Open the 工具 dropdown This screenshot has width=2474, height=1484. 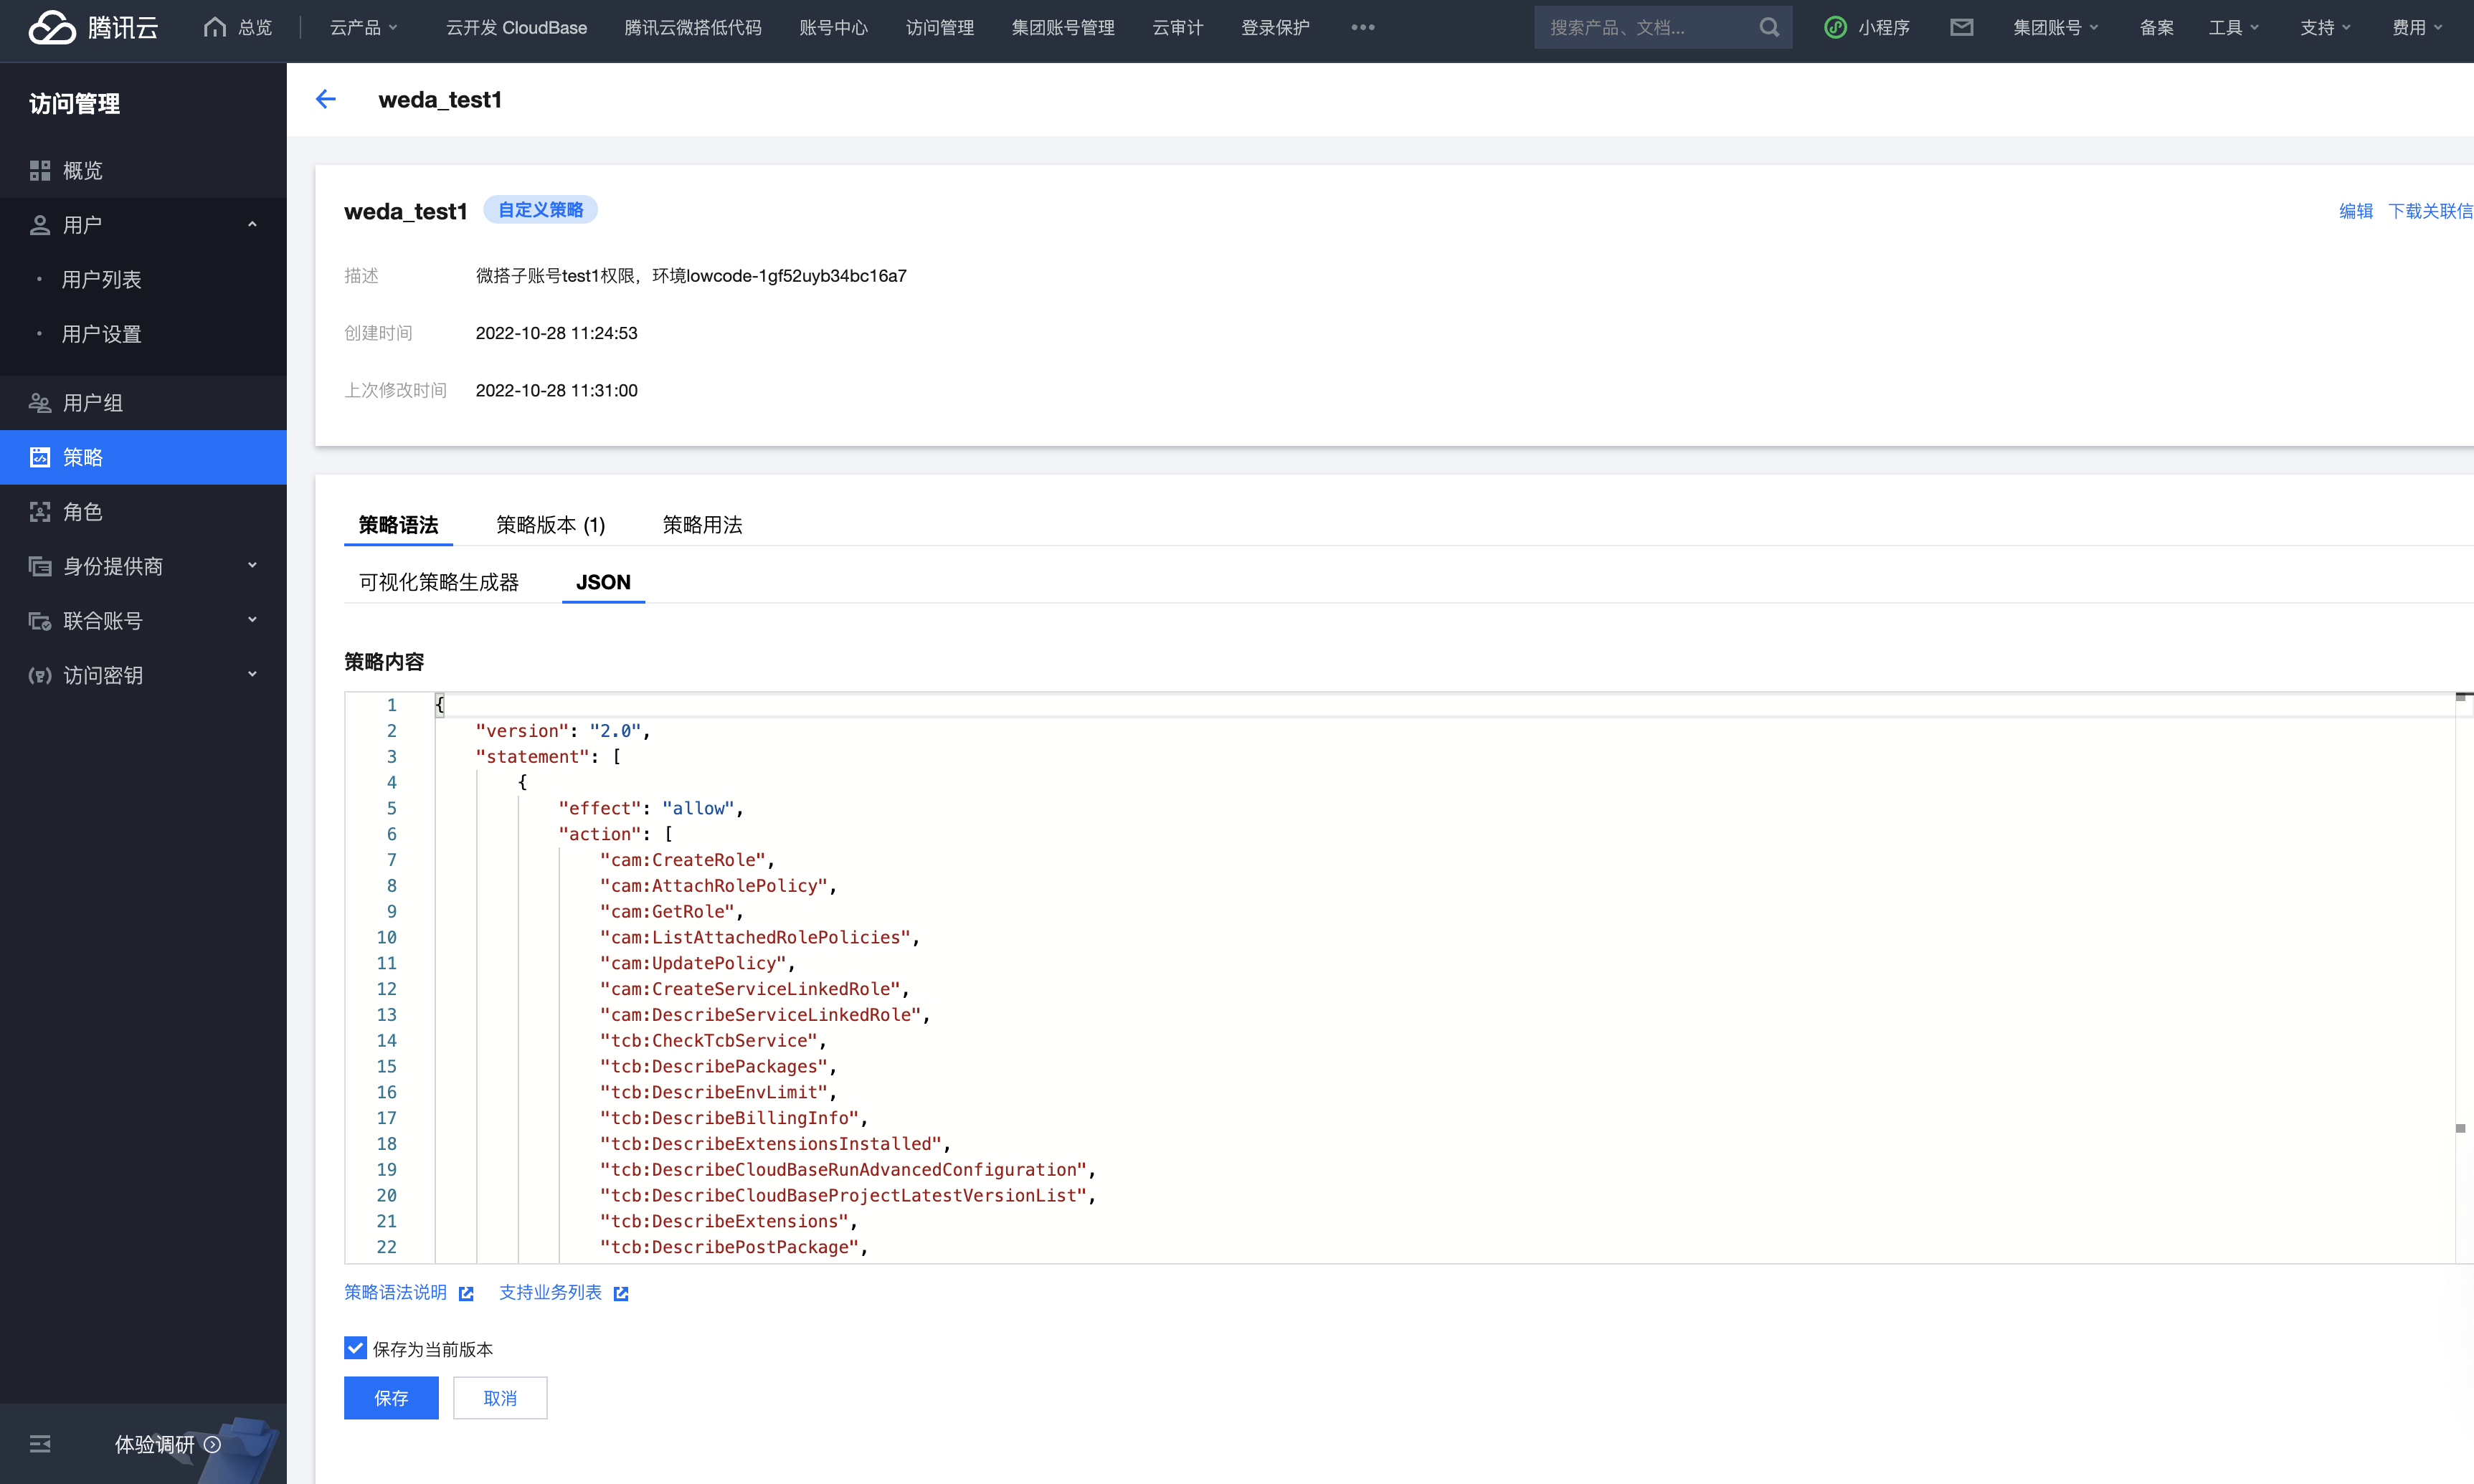point(2234,27)
